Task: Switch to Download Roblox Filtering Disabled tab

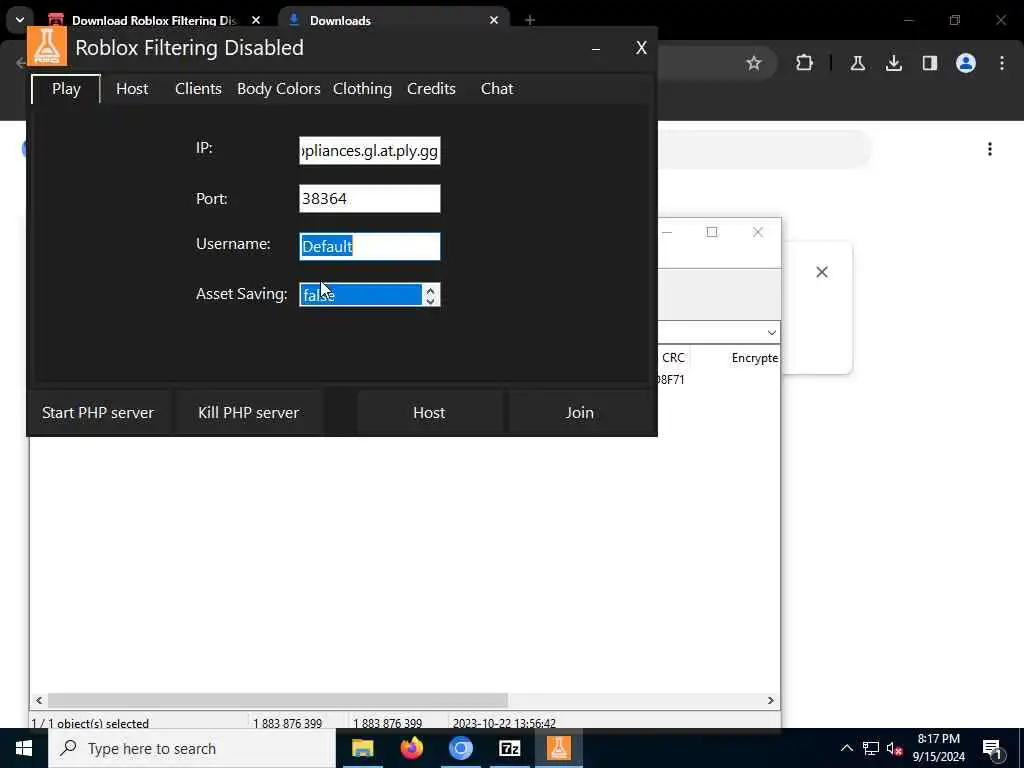Action: tap(153, 20)
